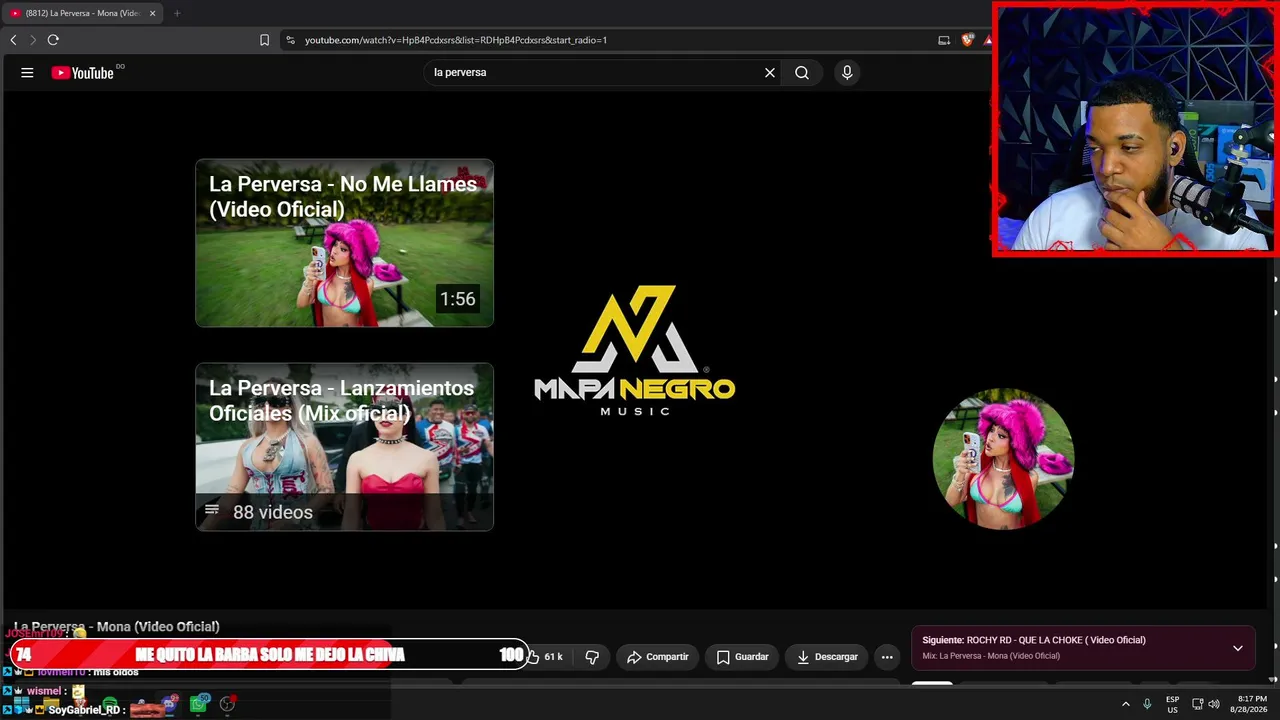Show hidden icons in the system tray
The image size is (1280, 720).
(1126, 704)
